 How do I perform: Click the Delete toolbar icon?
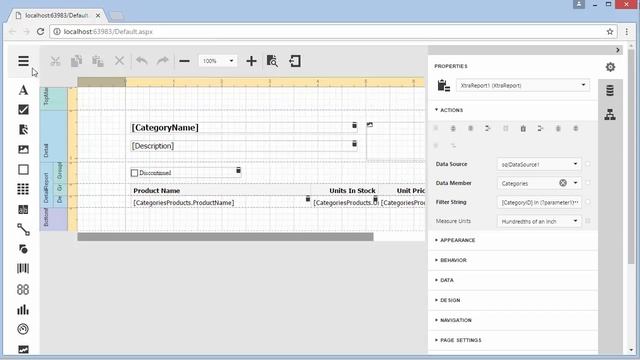click(x=119, y=61)
